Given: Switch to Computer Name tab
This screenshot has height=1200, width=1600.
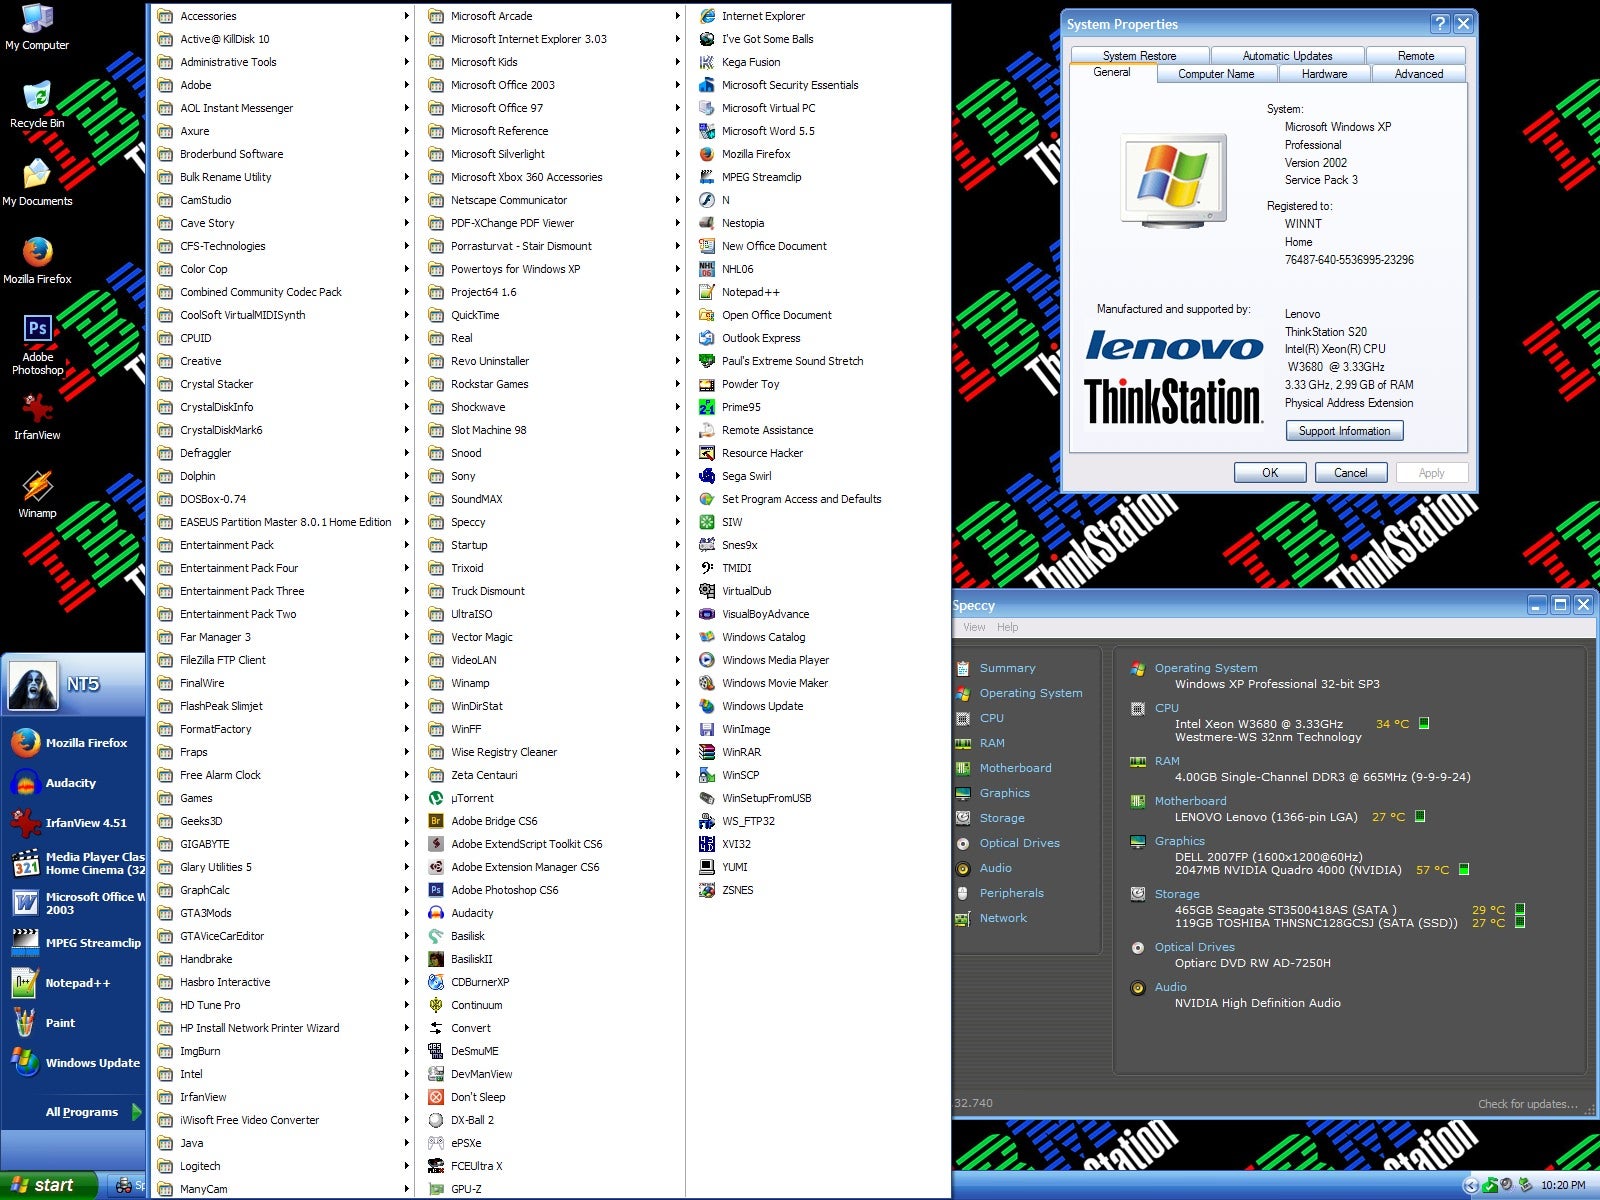Looking at the screenshot, I should [x=1216, y=74].
